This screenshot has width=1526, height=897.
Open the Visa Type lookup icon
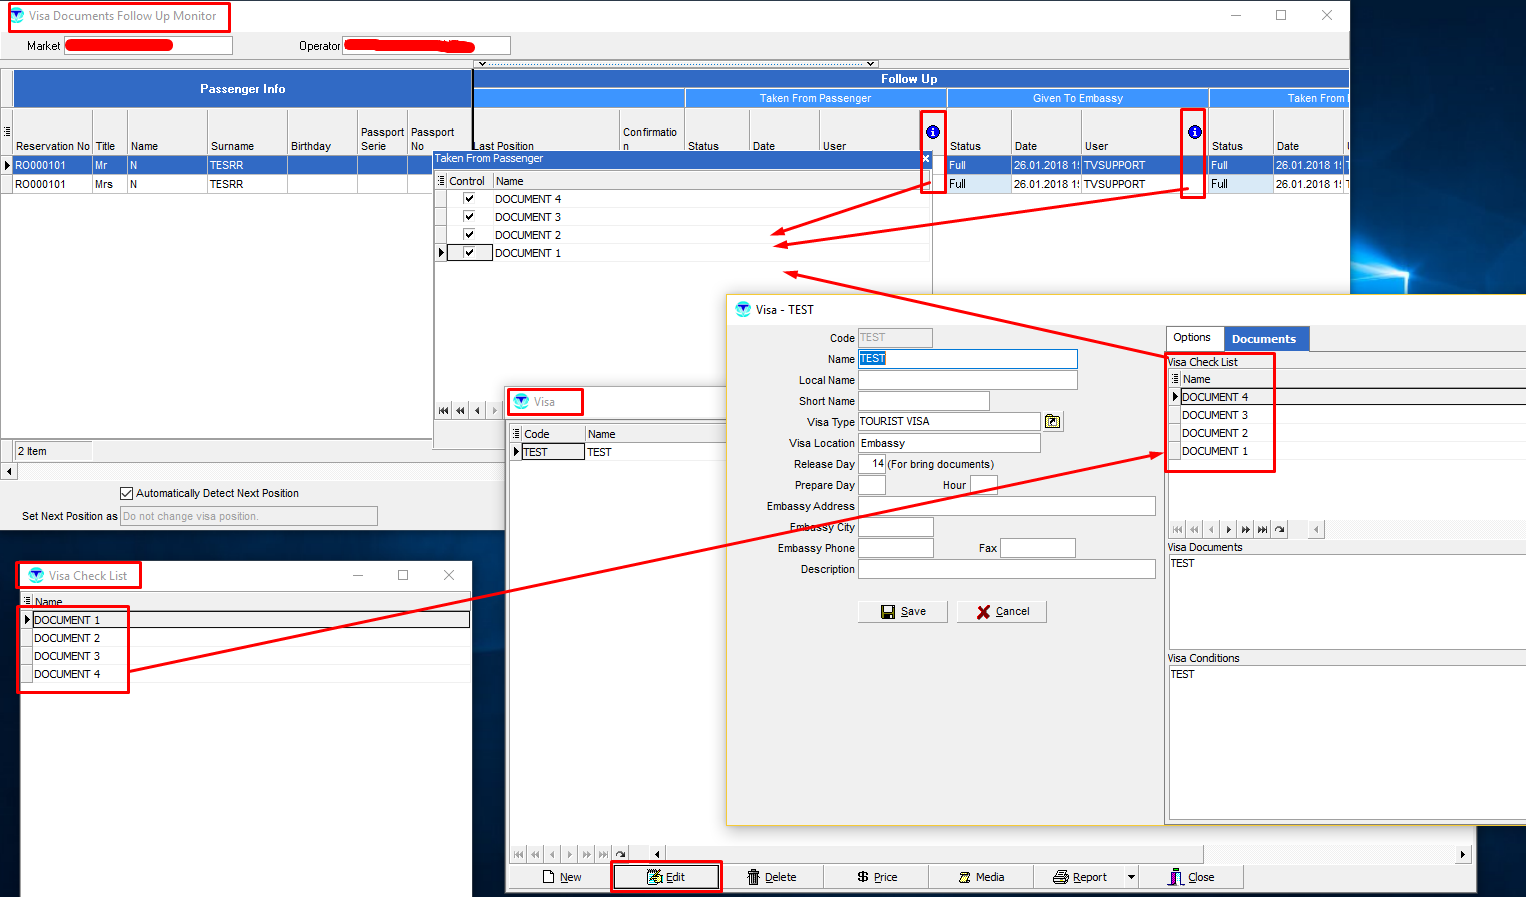point(1052,422)
